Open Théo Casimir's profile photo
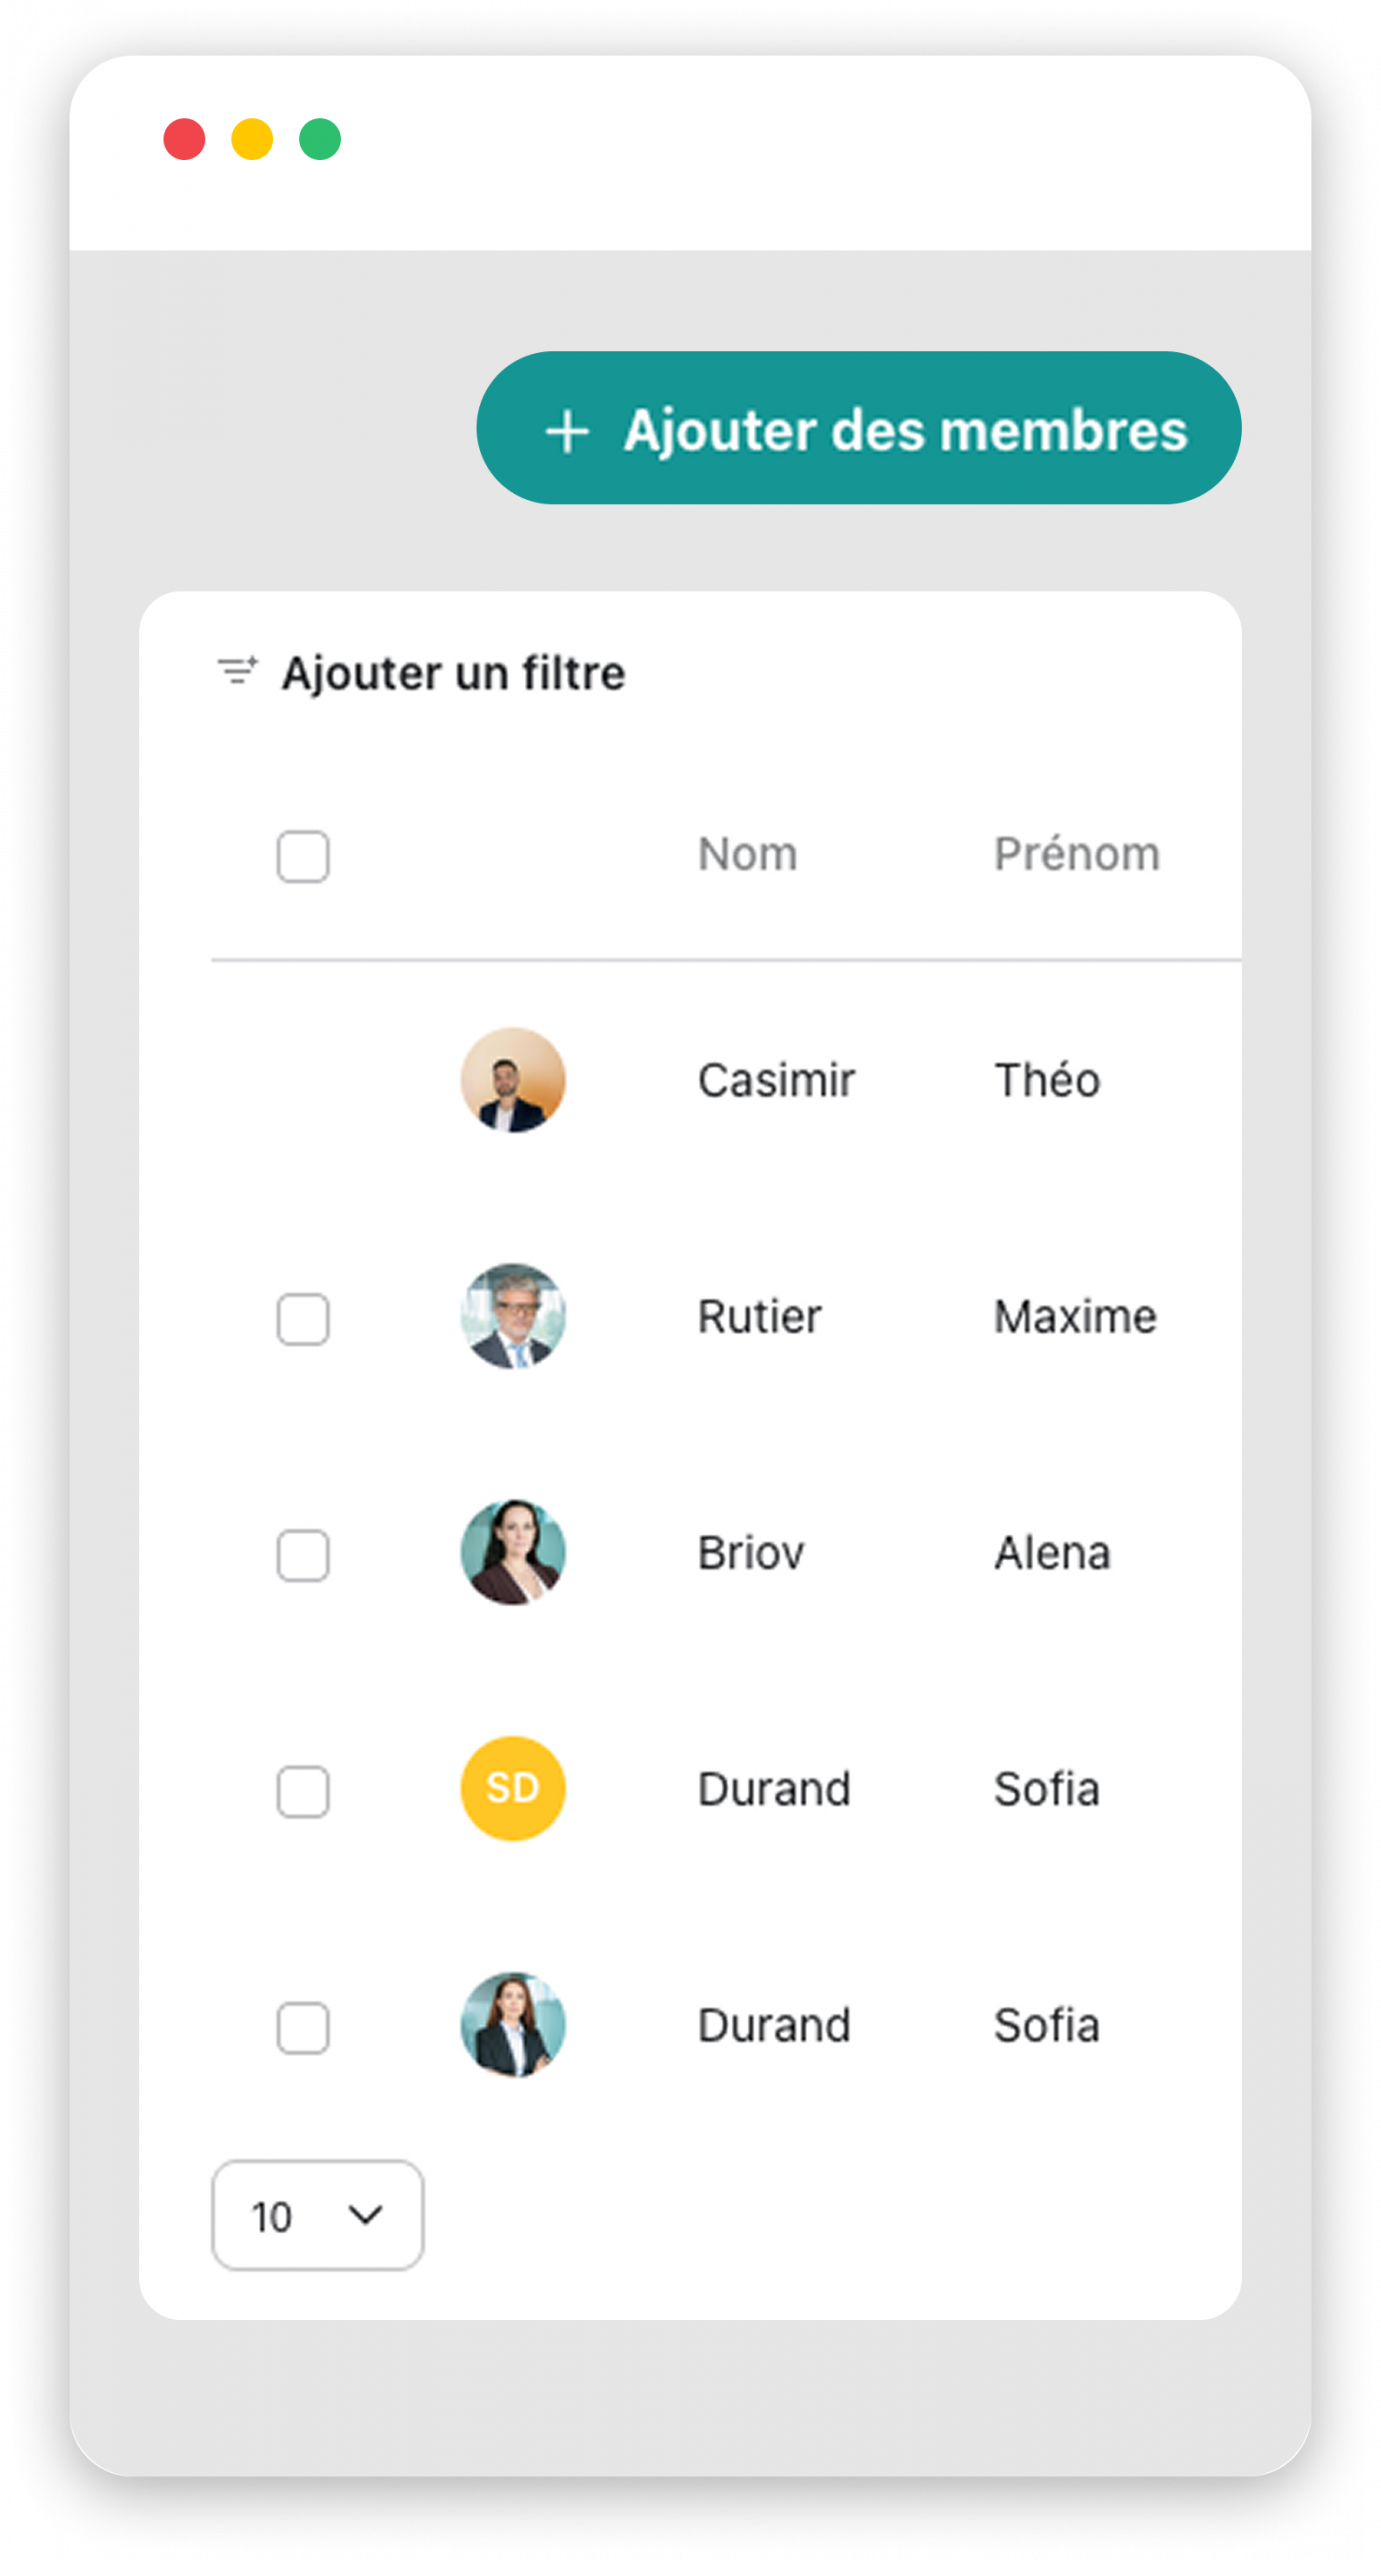The width and height of the screenshot is (1381, 2560). [513, 1080]
